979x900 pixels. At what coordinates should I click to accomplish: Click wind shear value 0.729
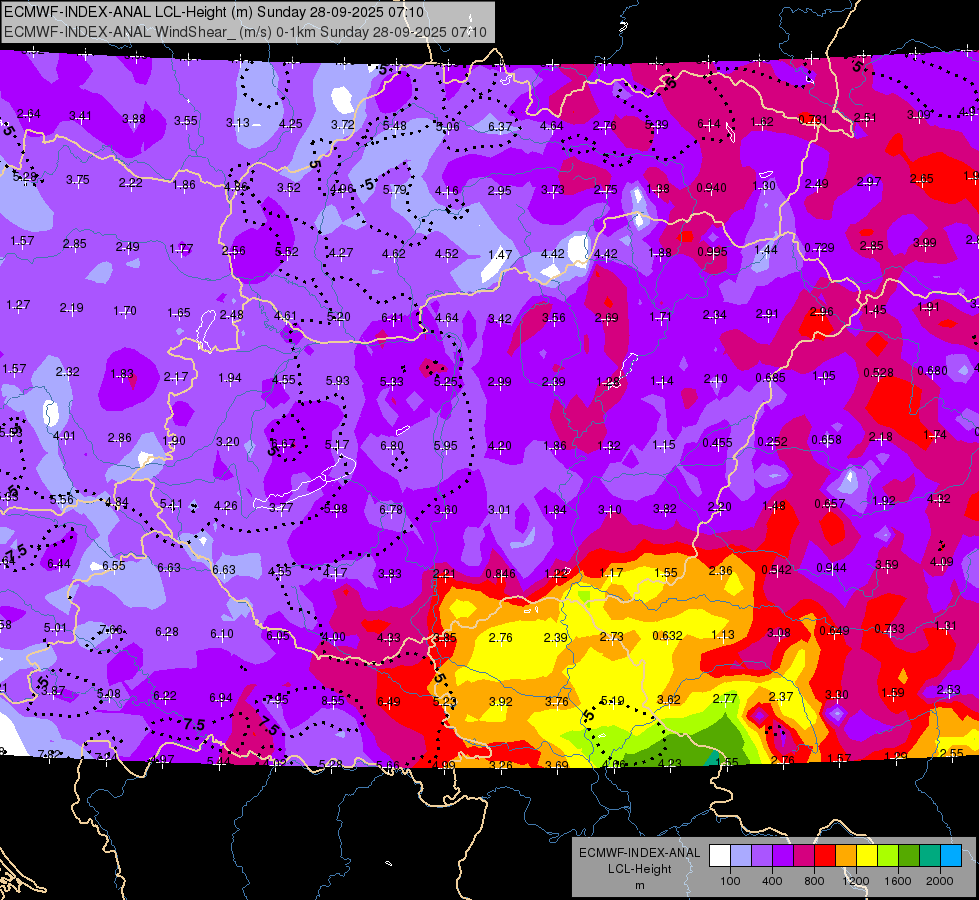click(x=819, y=248)
